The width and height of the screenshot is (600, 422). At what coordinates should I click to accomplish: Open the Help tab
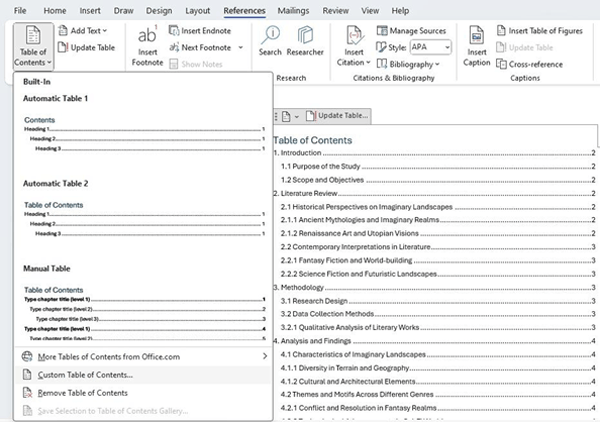[x=400, y=11]
